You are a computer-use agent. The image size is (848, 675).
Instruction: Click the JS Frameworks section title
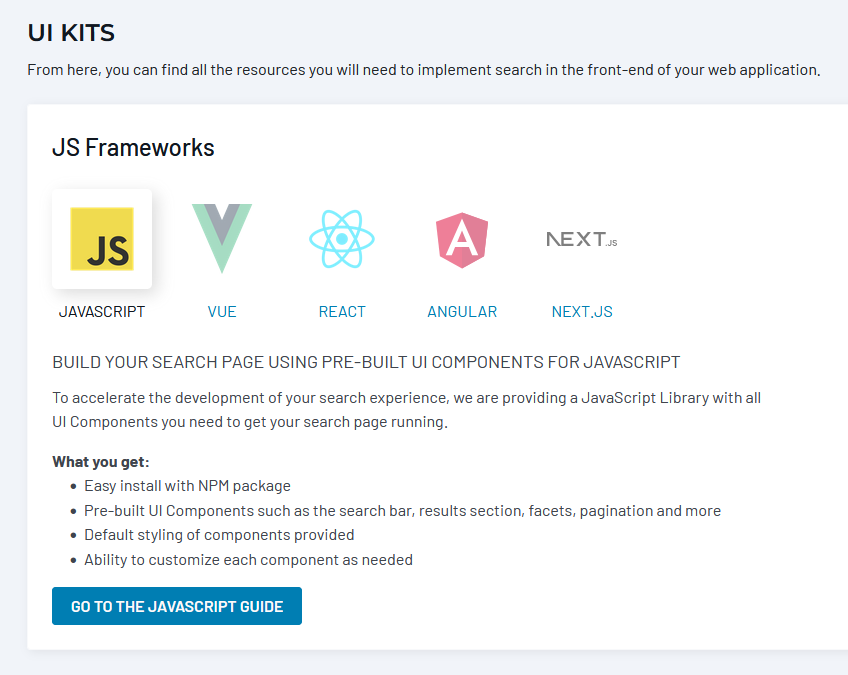tap(133, 148)
